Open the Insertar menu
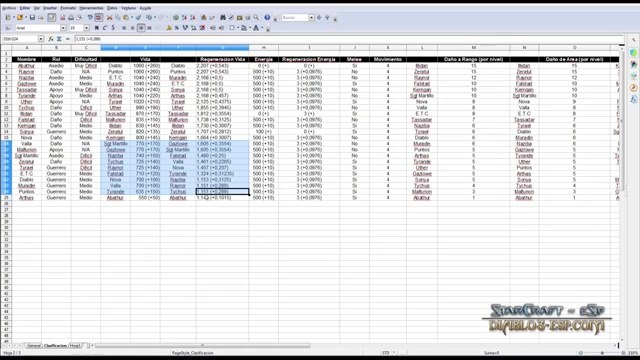The image size is (640, 360). [x=50, y=8]
